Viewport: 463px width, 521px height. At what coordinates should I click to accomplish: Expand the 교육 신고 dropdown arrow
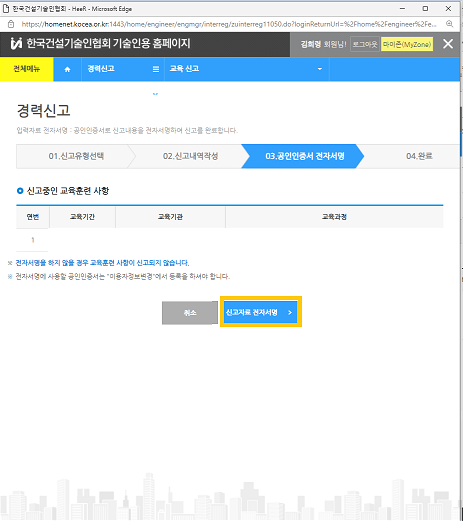320,69
